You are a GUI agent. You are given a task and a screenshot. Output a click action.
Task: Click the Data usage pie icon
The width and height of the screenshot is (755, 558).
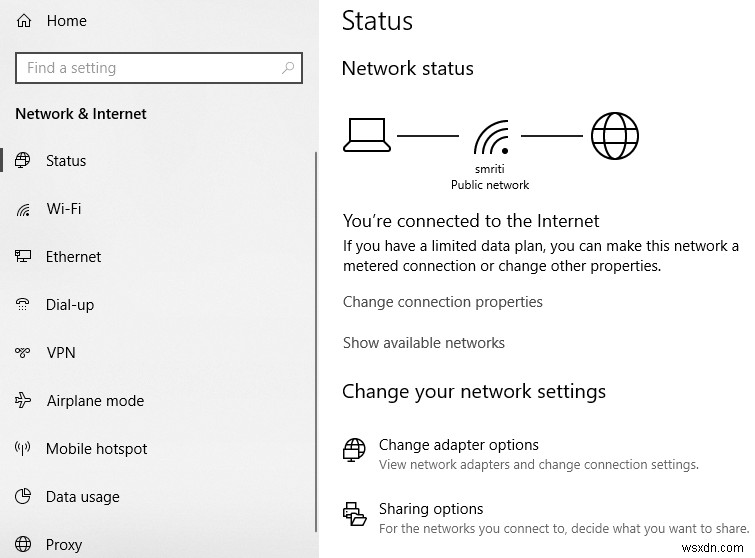click(x=24, y=497)
